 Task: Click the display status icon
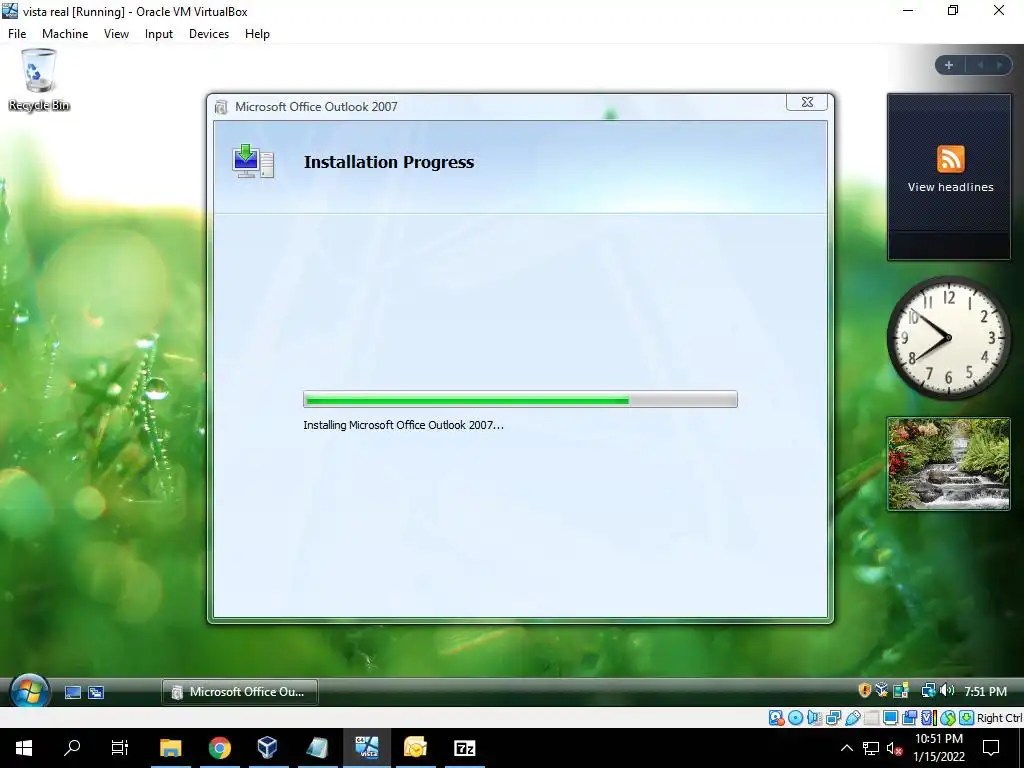click(x=890, y=718)
